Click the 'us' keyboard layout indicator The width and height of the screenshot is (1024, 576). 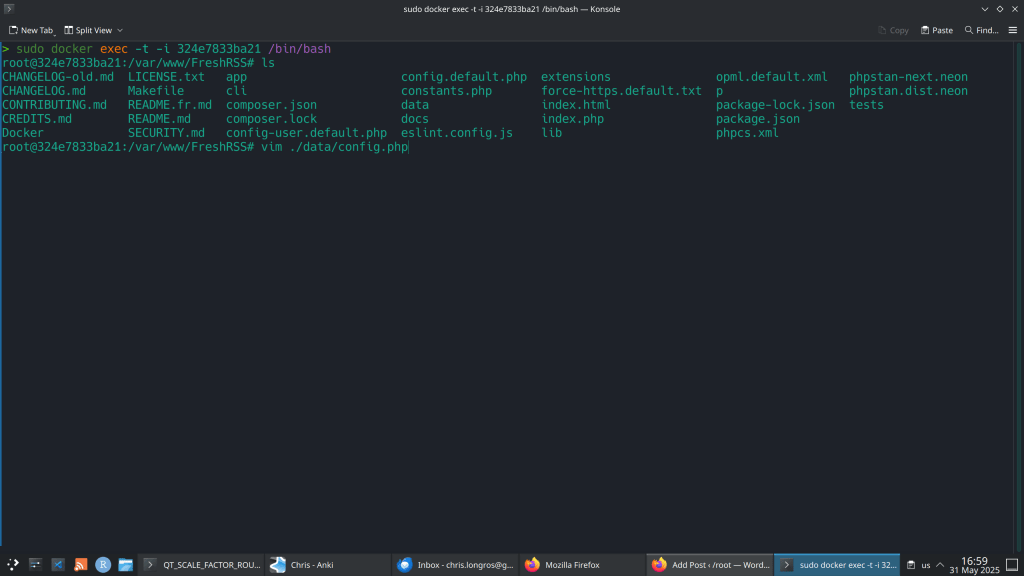click(x=925, y=565)
